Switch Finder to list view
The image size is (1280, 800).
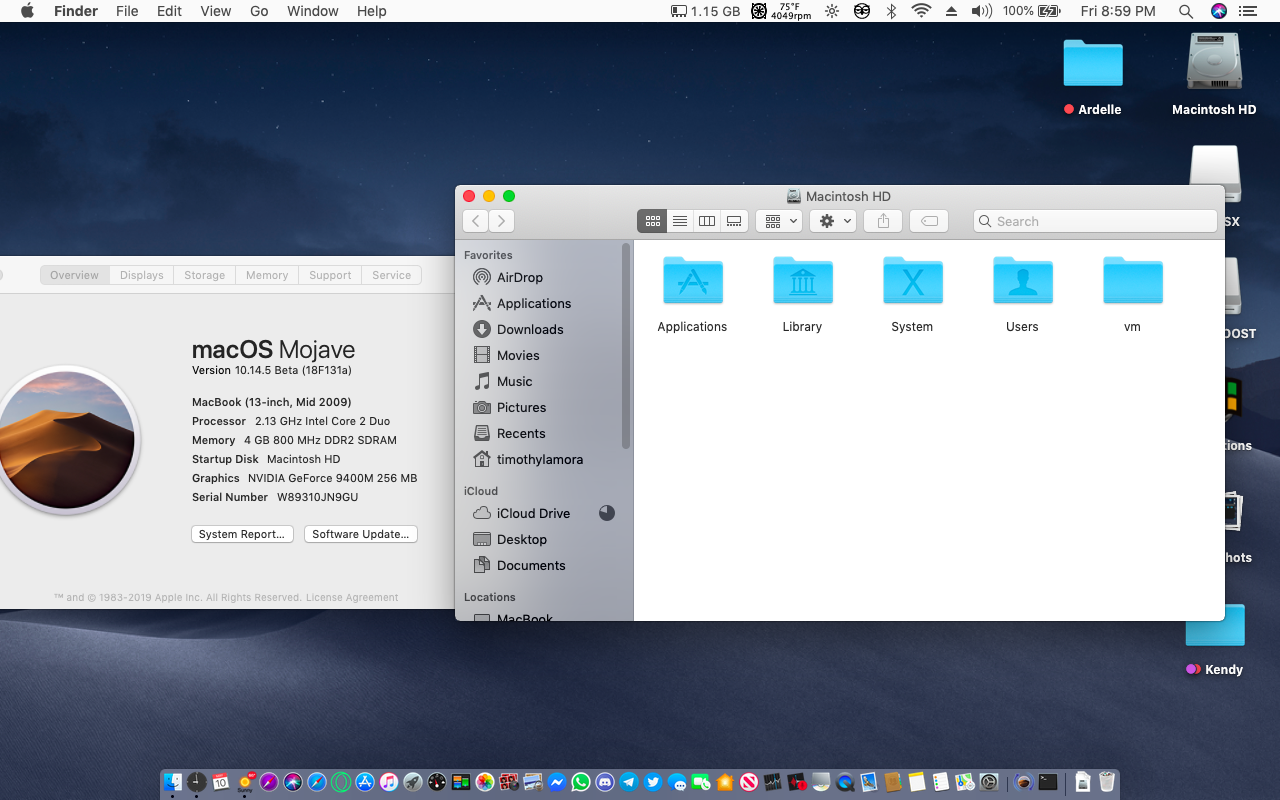click(x=680, y=221)
